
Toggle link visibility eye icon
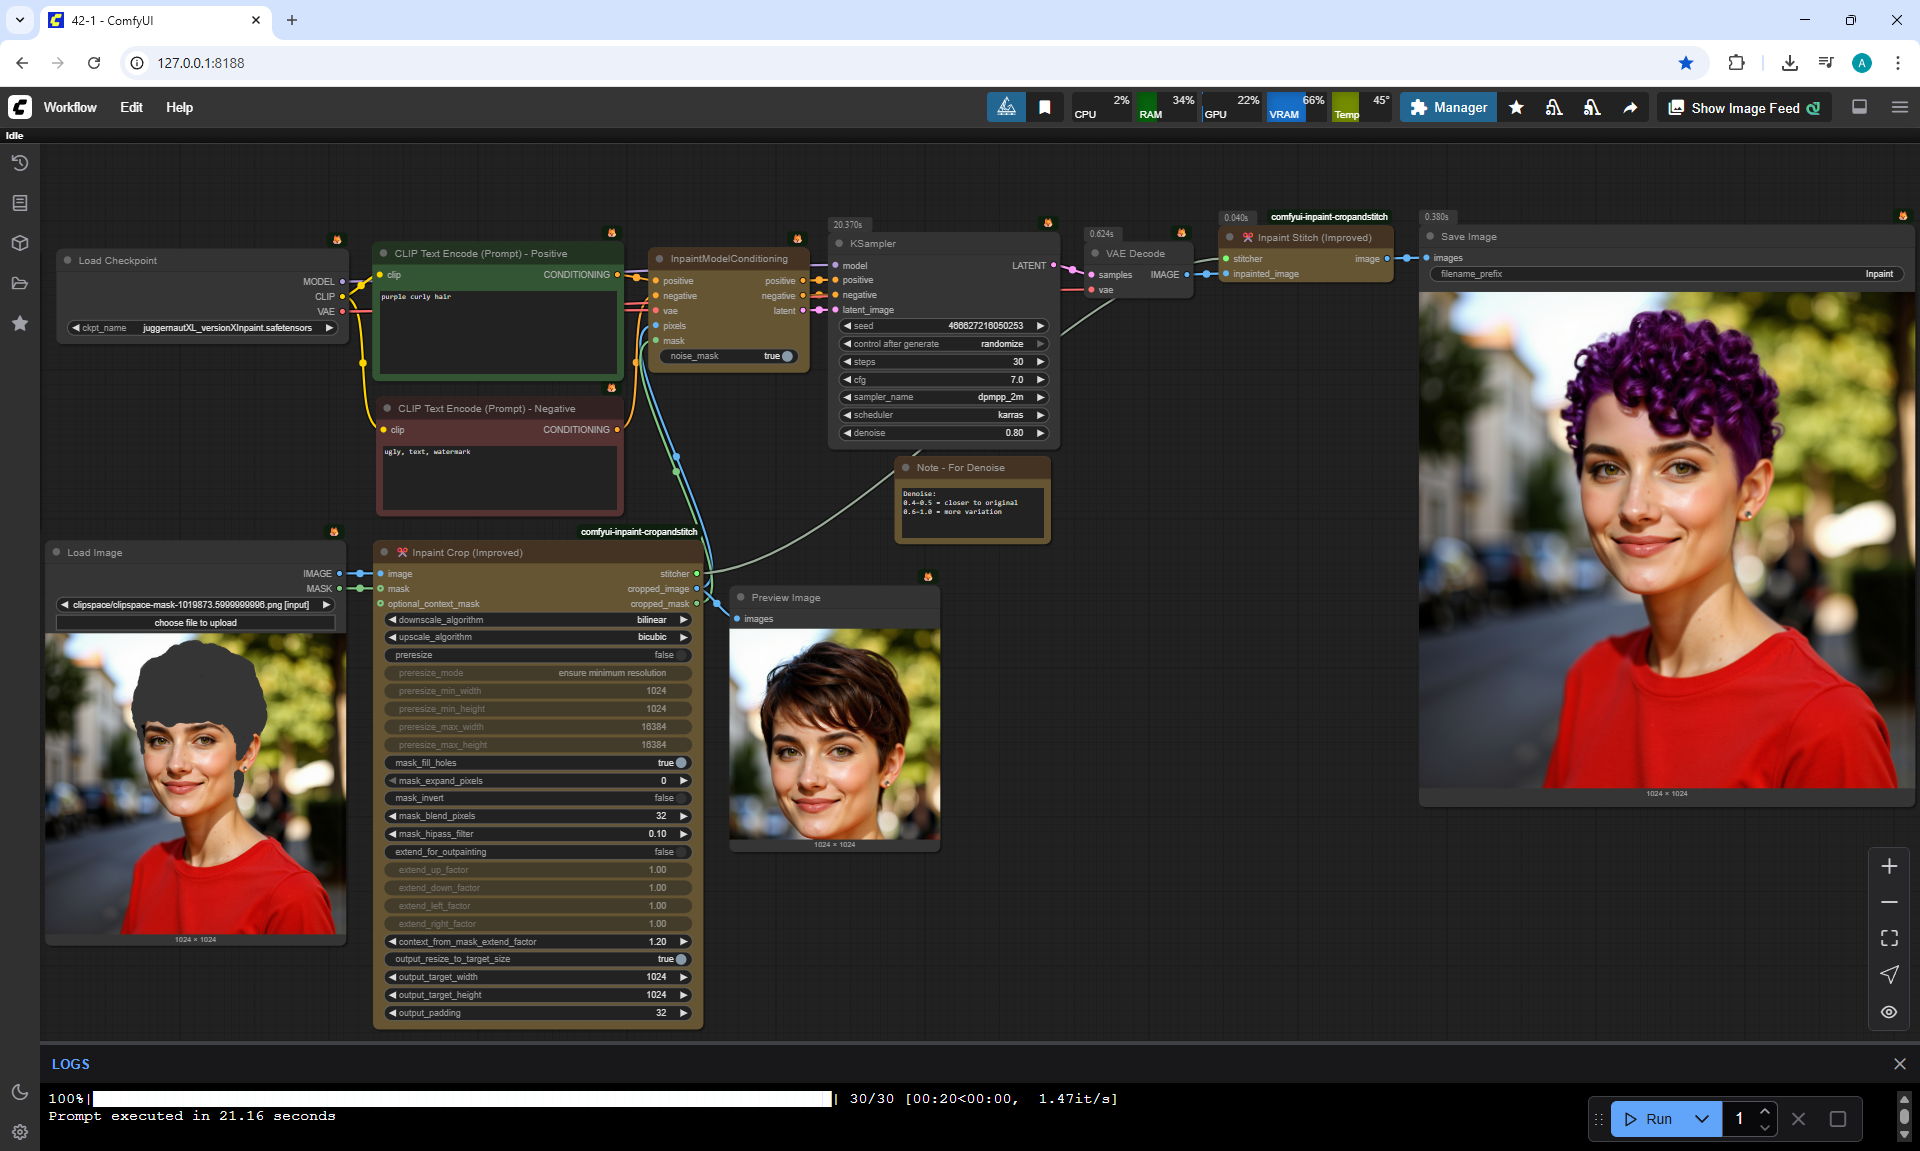(x=1889, y=1012)
